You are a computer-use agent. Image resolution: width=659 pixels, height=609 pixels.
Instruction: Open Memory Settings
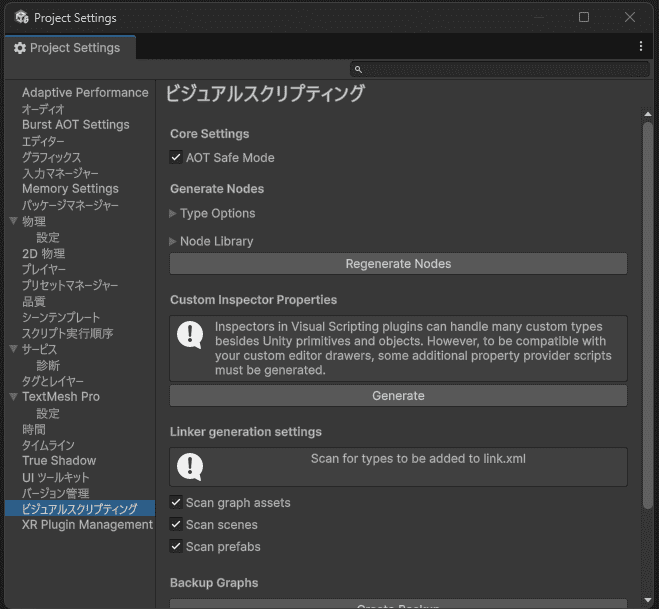[70, 189]
